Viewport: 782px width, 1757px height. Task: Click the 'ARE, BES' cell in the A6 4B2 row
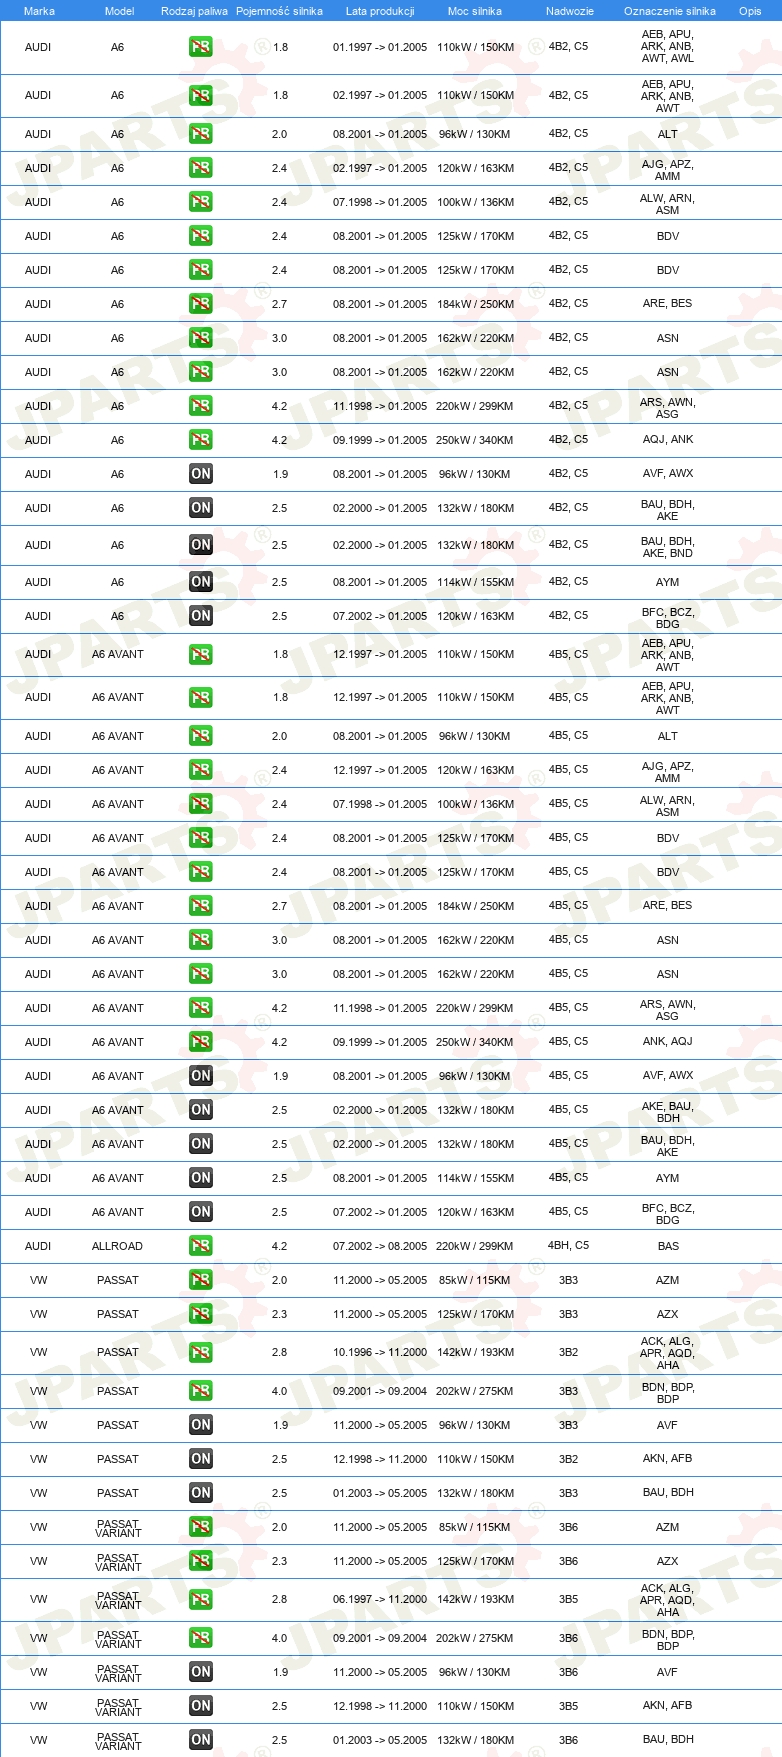[x=667, y=303]
